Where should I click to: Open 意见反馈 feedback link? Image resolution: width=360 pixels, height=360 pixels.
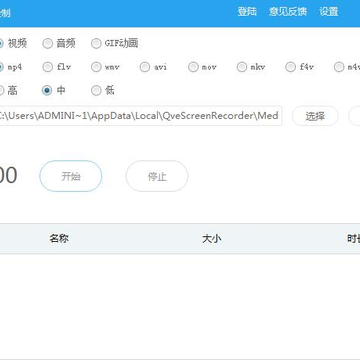pyautogui.click(x=288, y=12)
